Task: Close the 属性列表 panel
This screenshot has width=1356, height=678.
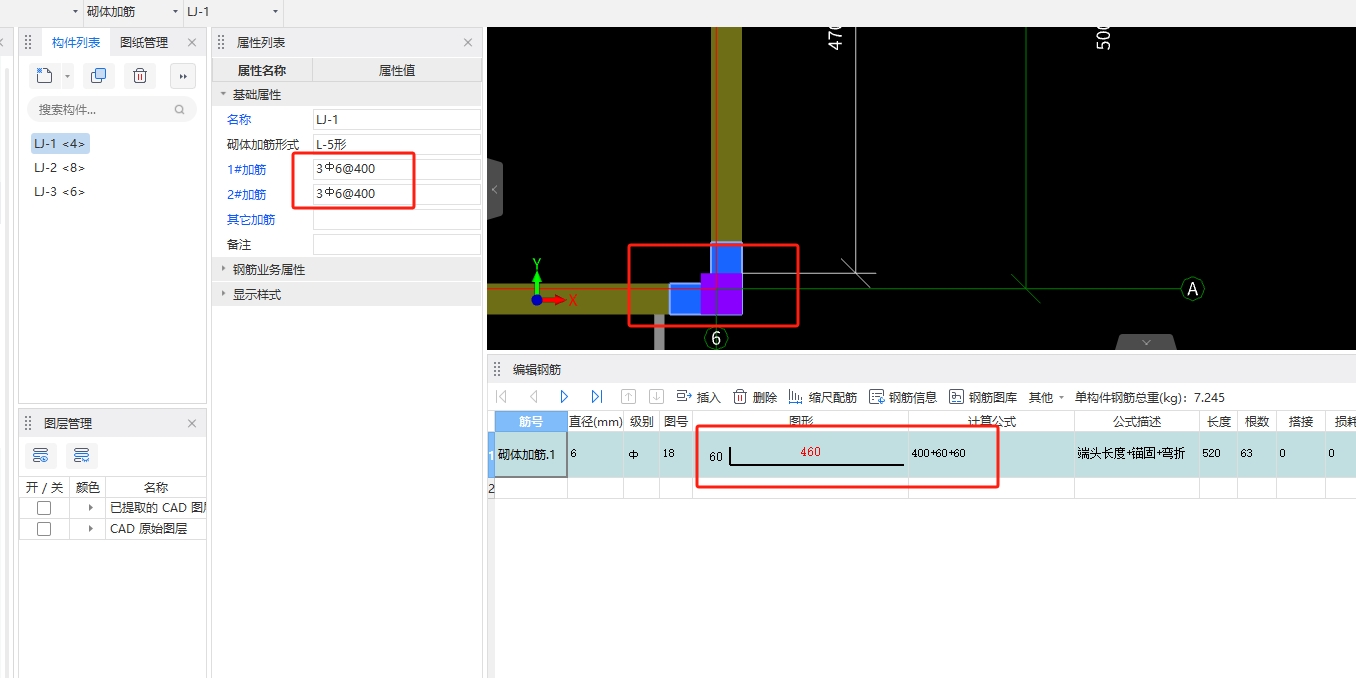Action: click(x=468, y=42)
